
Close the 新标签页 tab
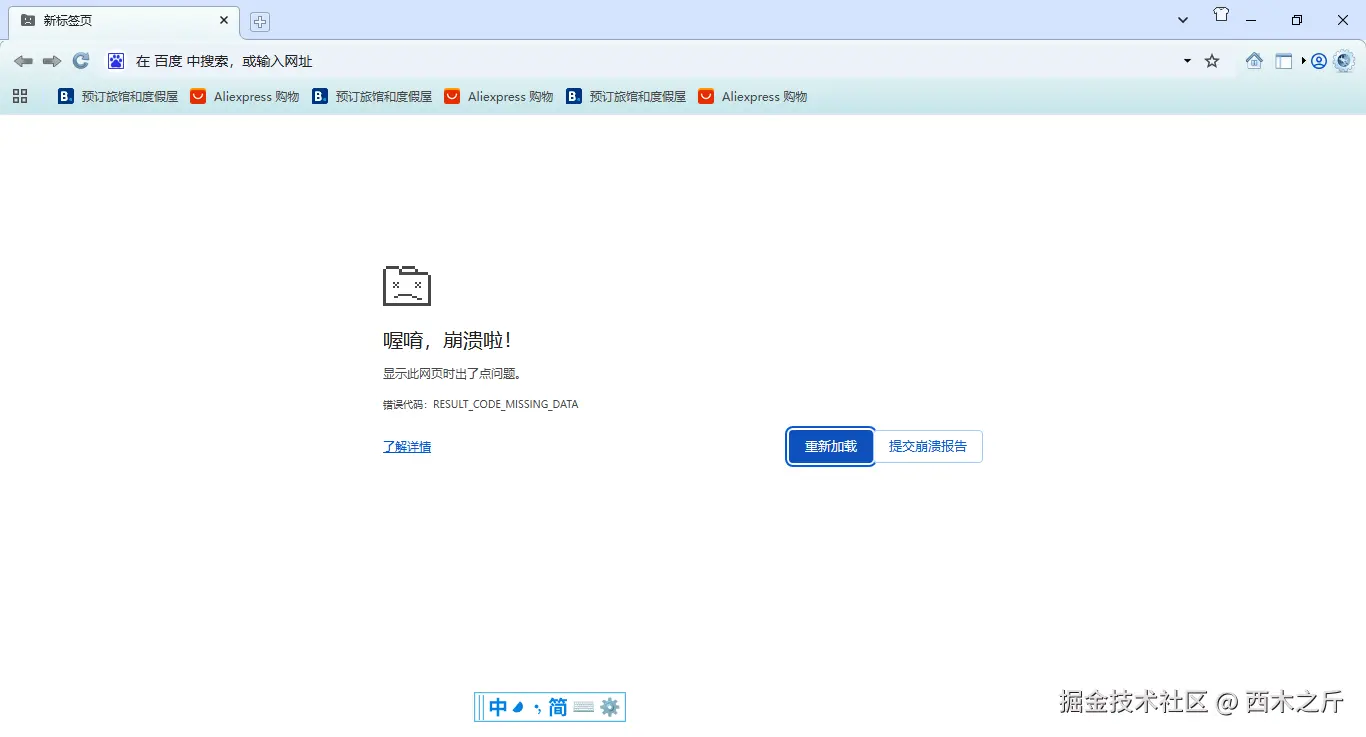click(x=224, y=20)
